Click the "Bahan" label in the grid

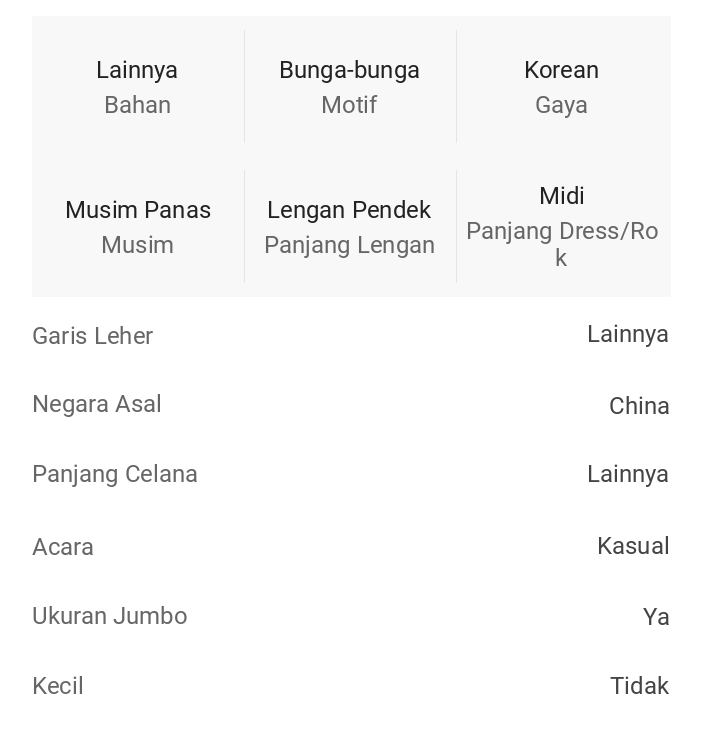(137, 105)
